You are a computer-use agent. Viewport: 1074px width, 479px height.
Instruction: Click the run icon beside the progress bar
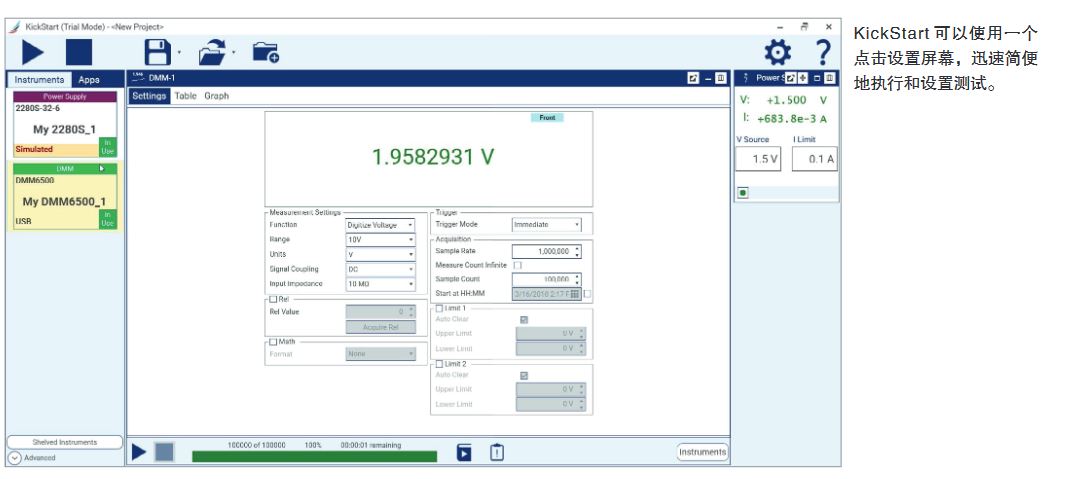tap(139, 453)
